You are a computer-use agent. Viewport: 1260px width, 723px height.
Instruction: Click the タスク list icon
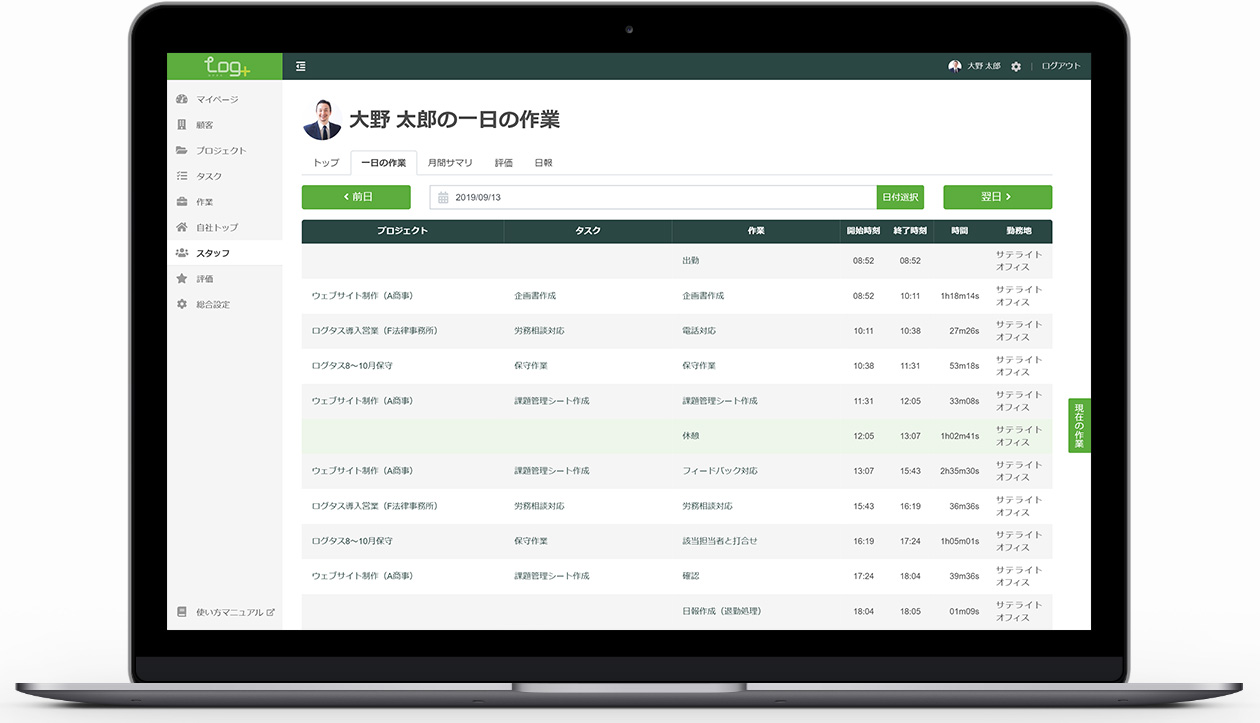tap(182, 176)
